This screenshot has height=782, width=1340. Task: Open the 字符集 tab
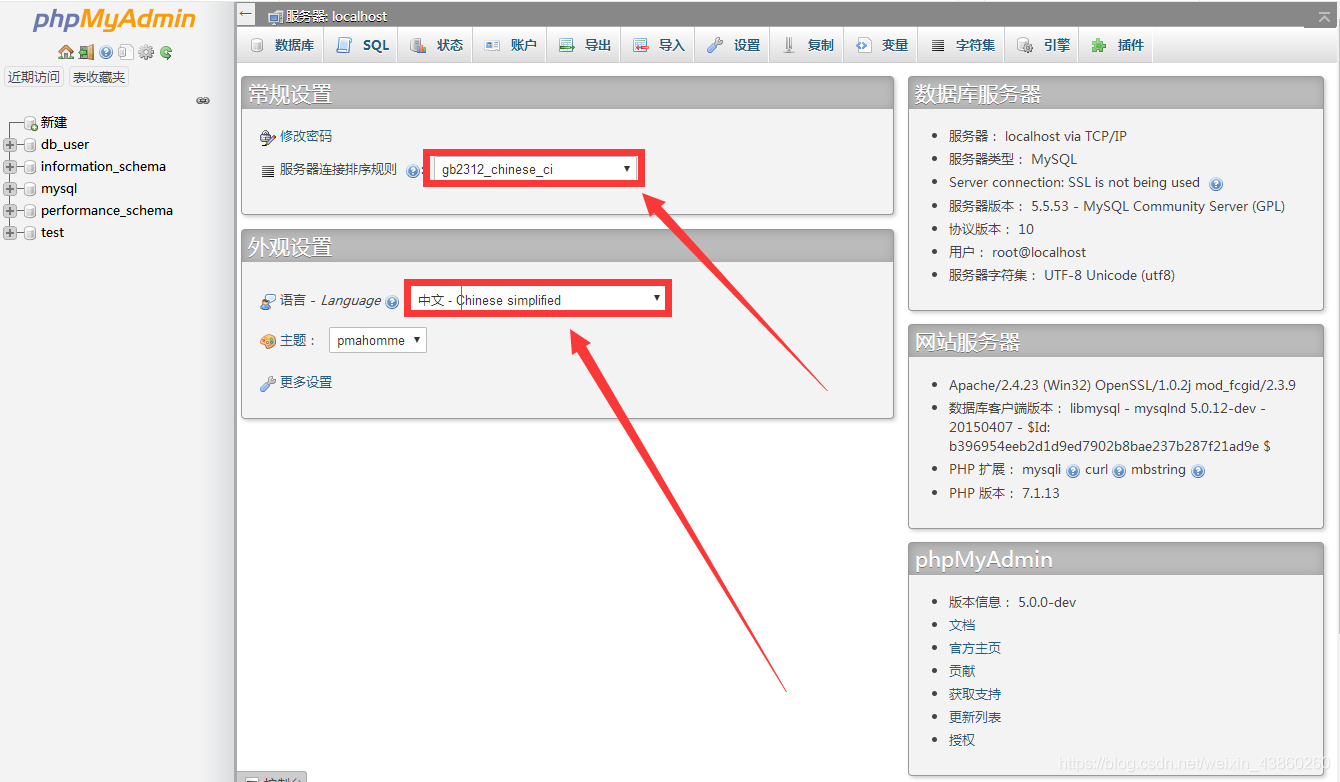[962, 45]
